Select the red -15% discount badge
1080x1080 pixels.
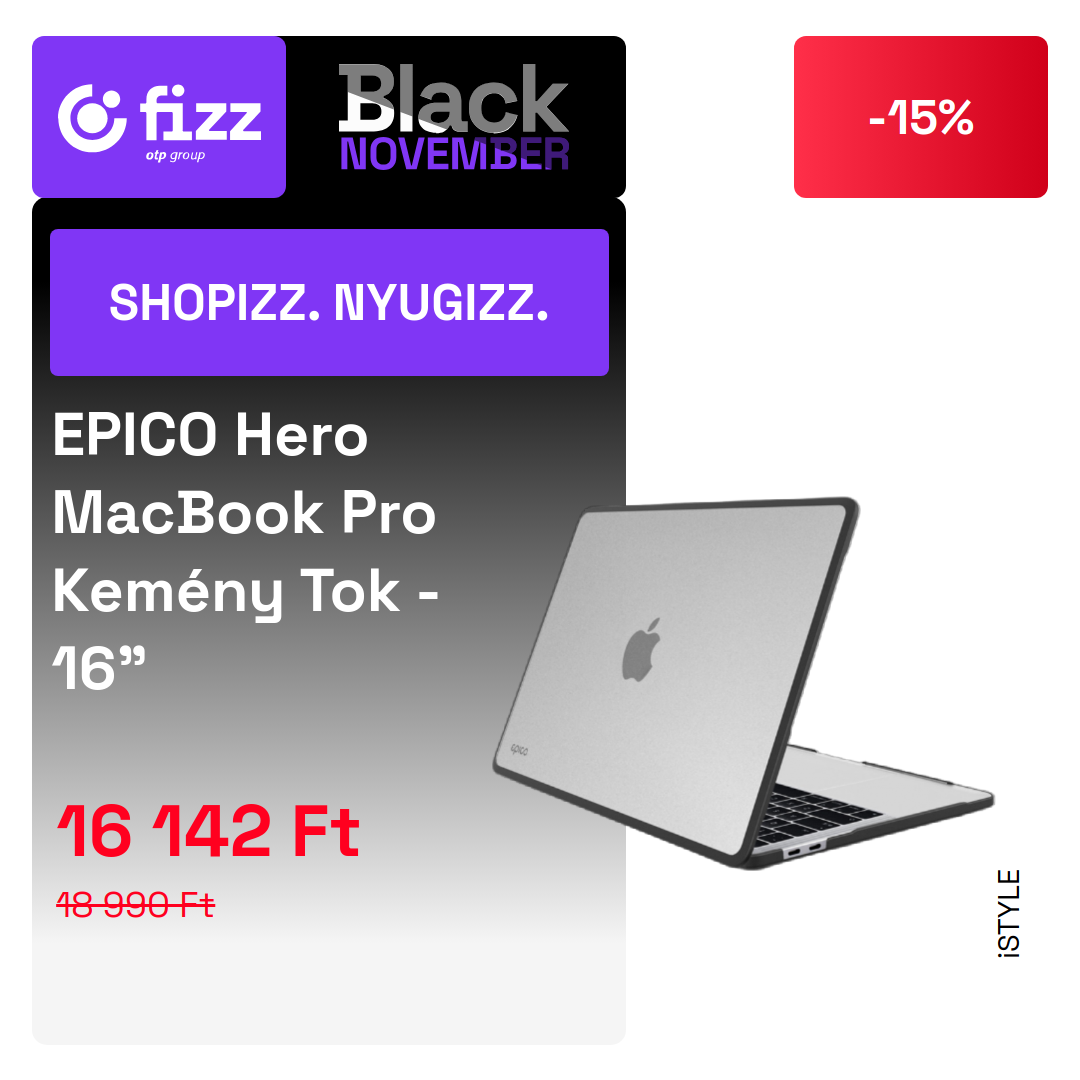920,117
